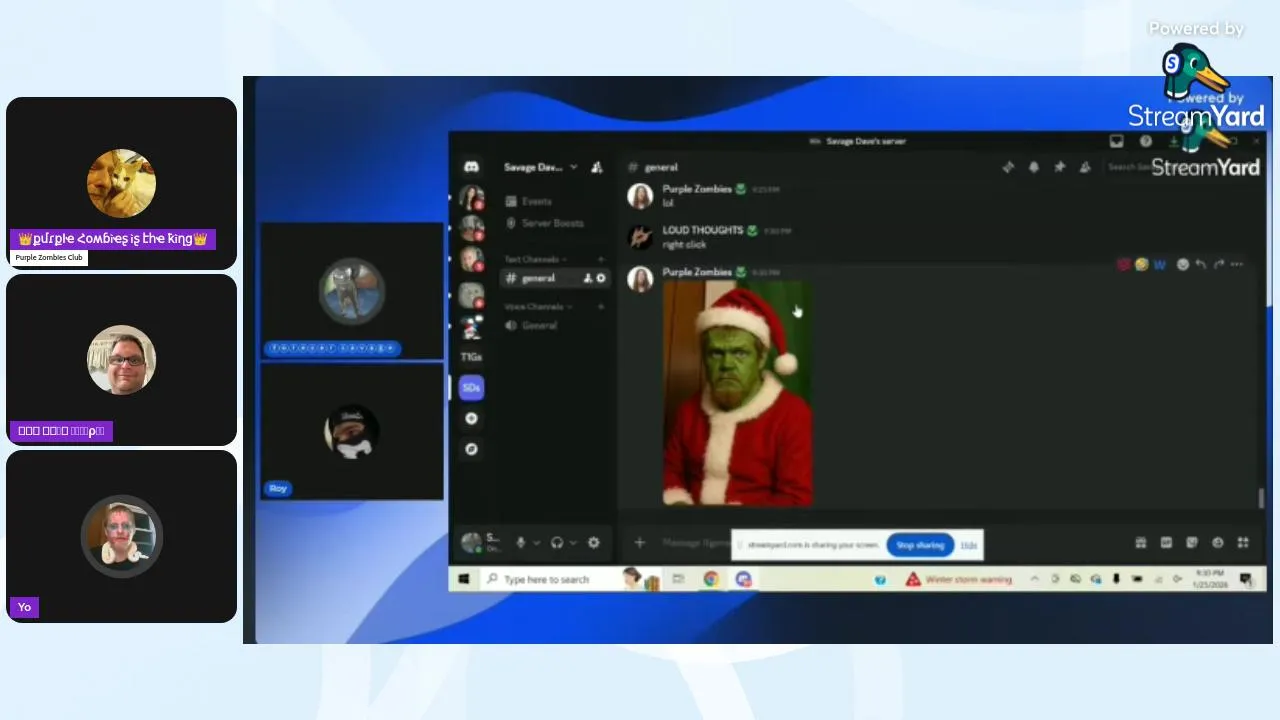
Task: Open the Threads icon in channel header
Action: [1008, 167]
